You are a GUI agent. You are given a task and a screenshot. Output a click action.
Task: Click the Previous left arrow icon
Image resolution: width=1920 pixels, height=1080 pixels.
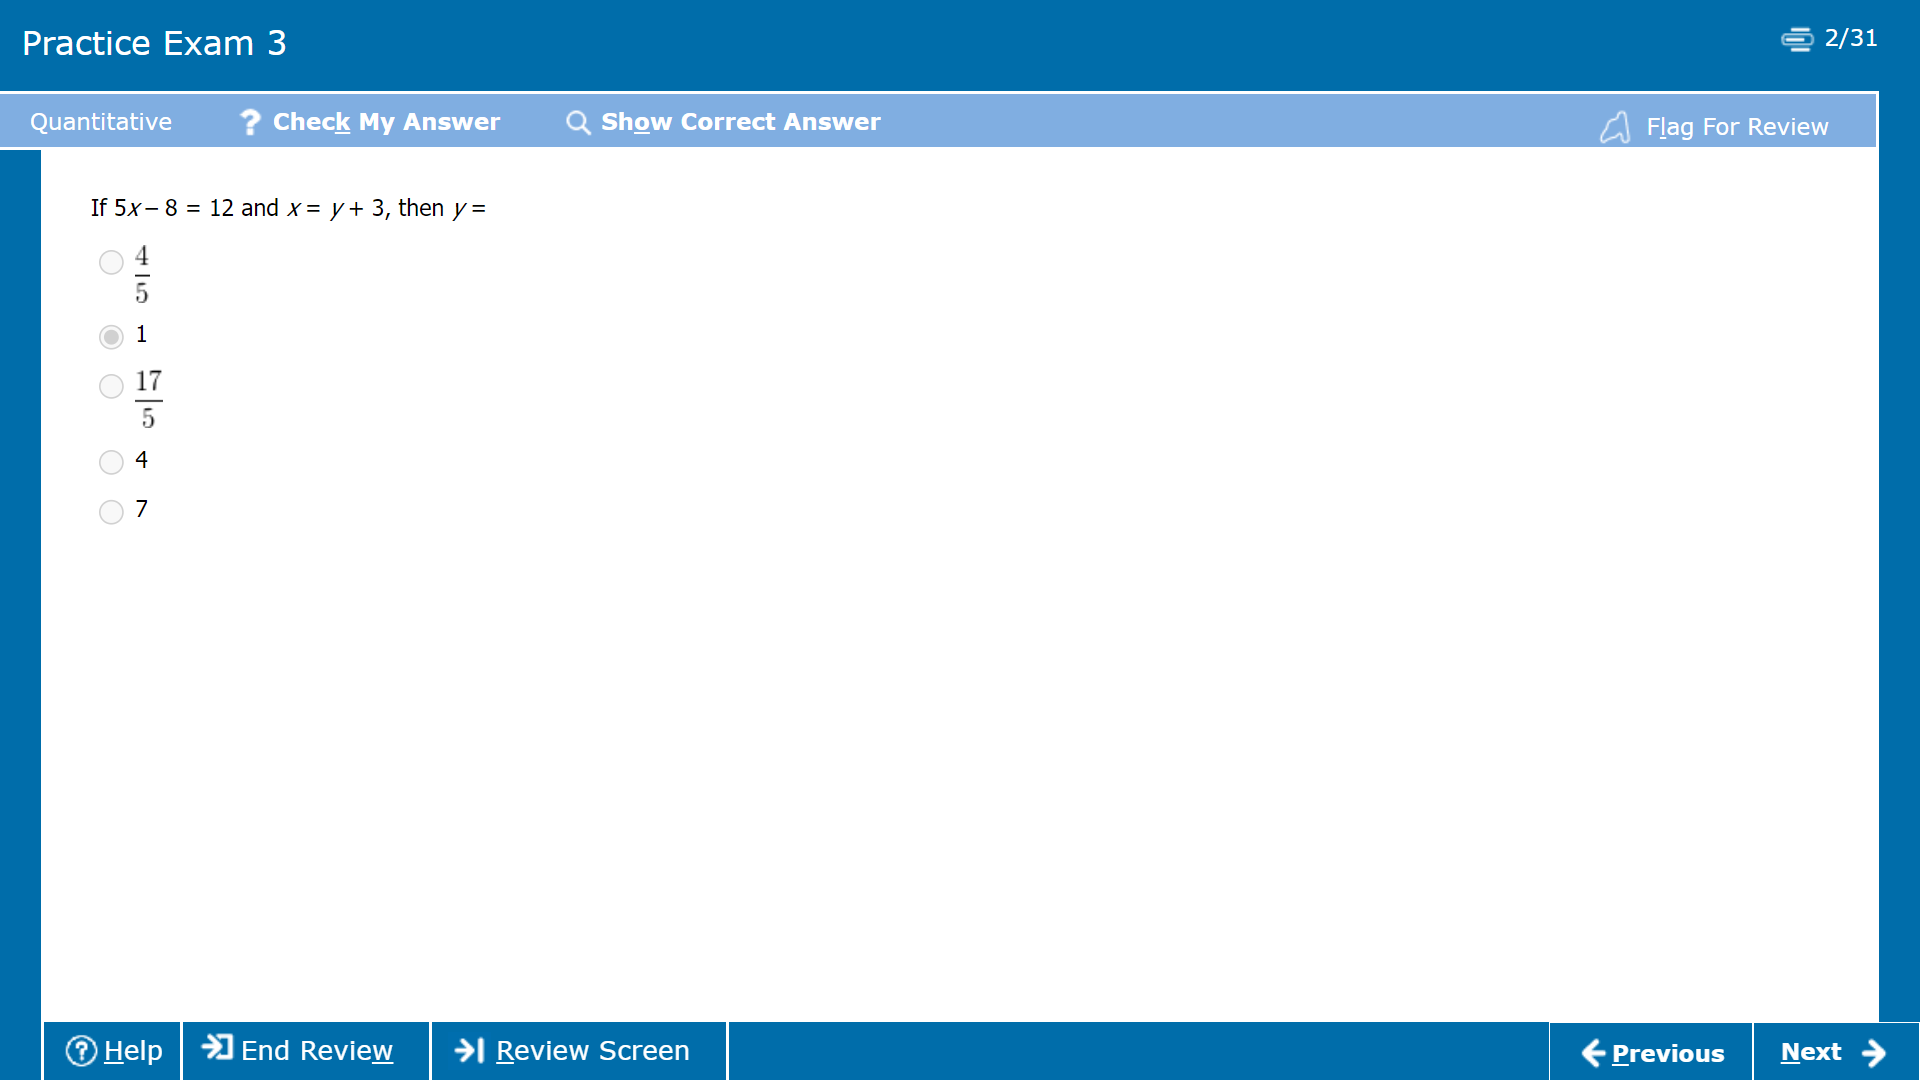tap(1593, 1053)
